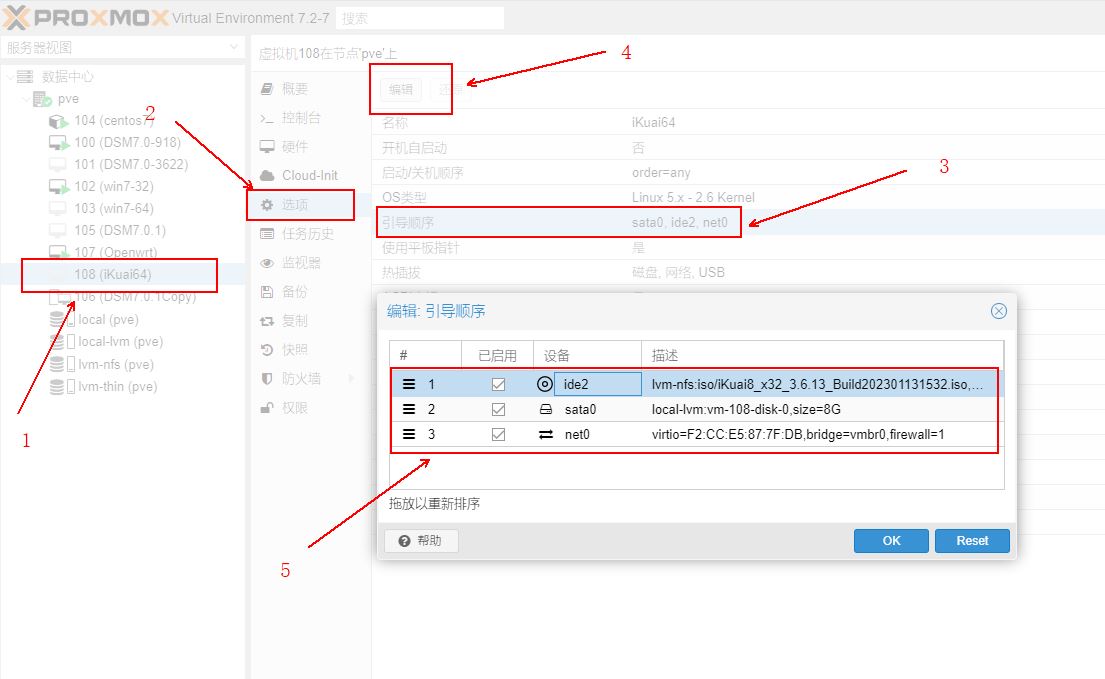Click the CD disc icon for ide2
Screen dimensions: 1105x679
545,384
